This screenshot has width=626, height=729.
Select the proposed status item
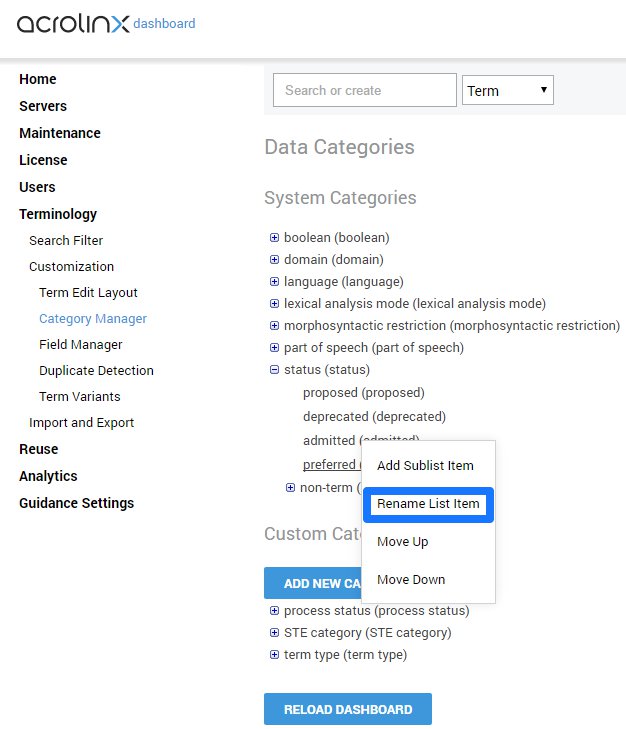tap(364, 393)
